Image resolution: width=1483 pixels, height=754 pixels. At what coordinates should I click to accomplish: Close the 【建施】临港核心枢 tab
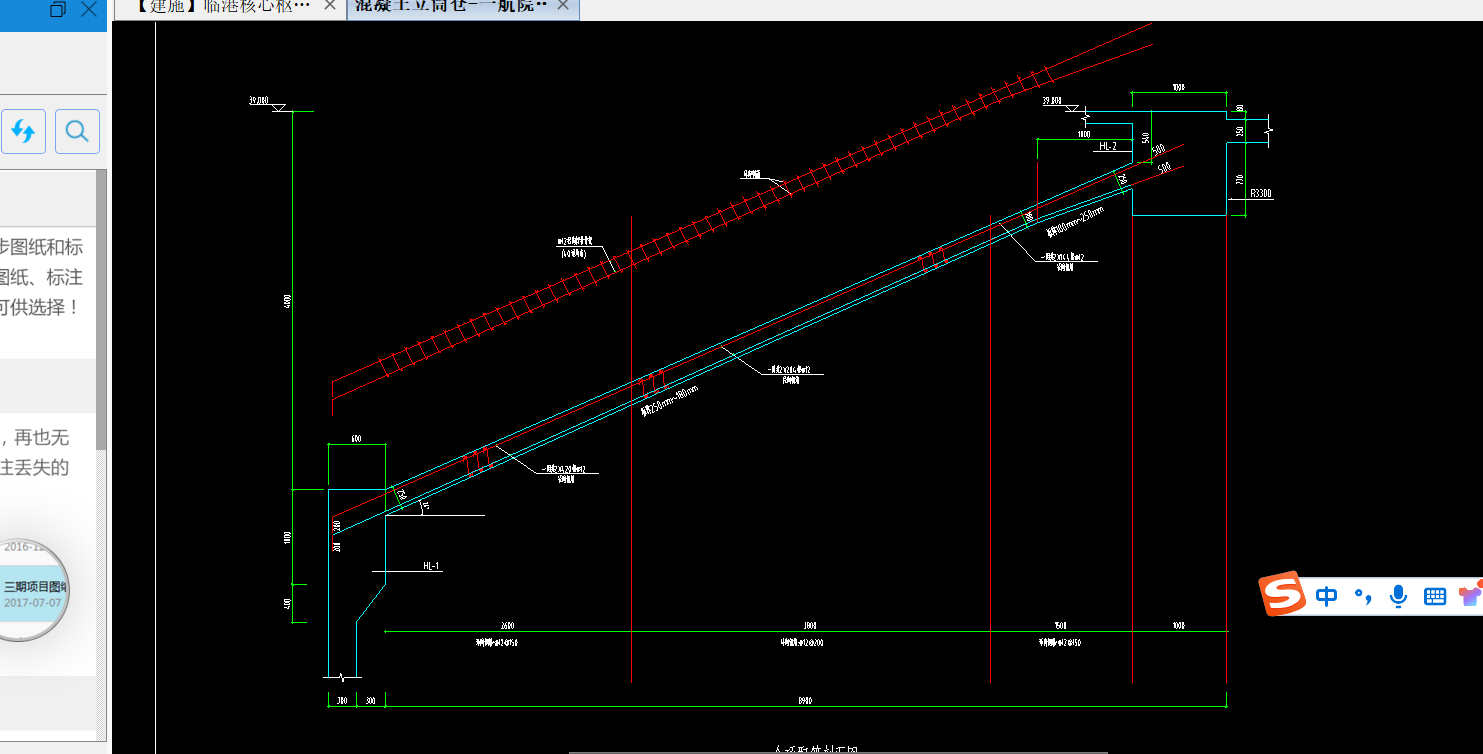tap(331, 6)
